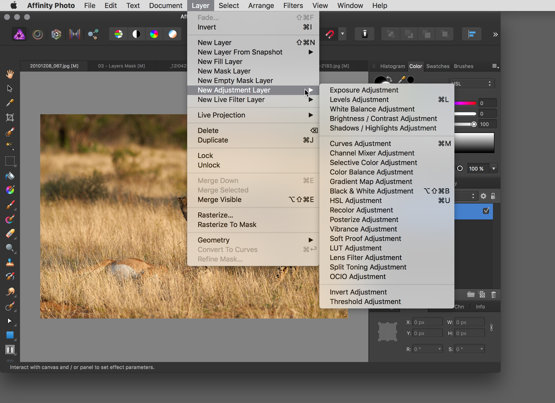Click the auto contrast half-circle icon
The height and width of the screenshot is (403, 555).
click(x=136, y=34)
